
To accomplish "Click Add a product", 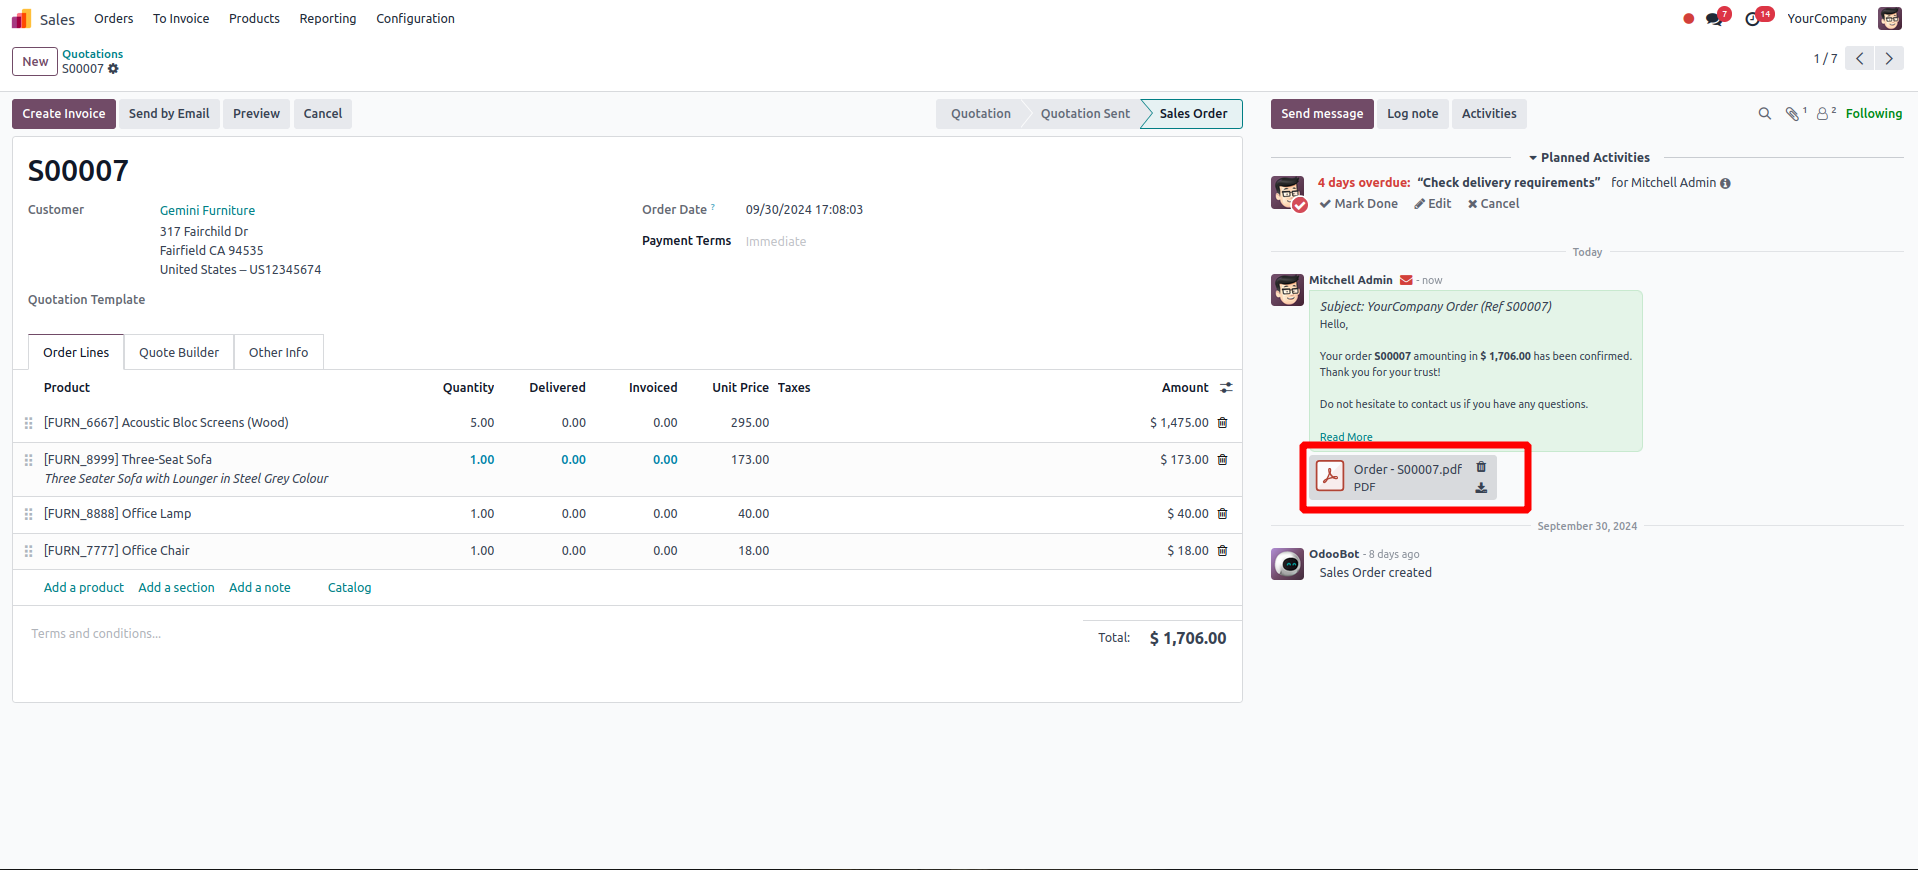I will pos(84,588).
